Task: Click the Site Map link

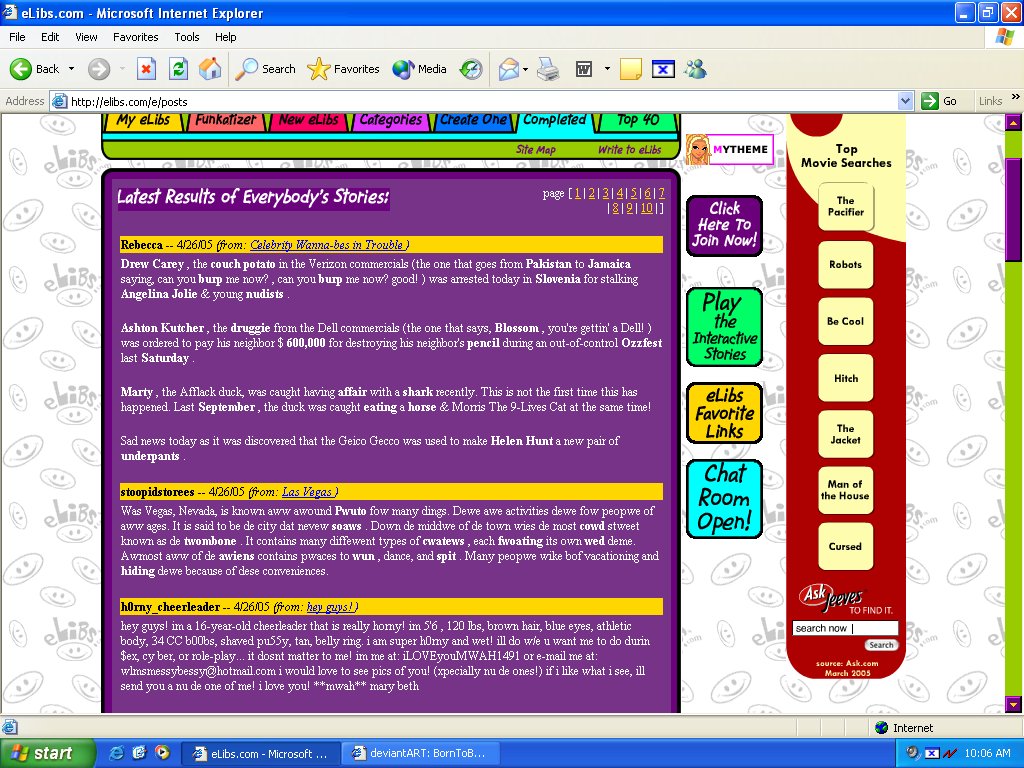Action: click(x=536, y=150)
